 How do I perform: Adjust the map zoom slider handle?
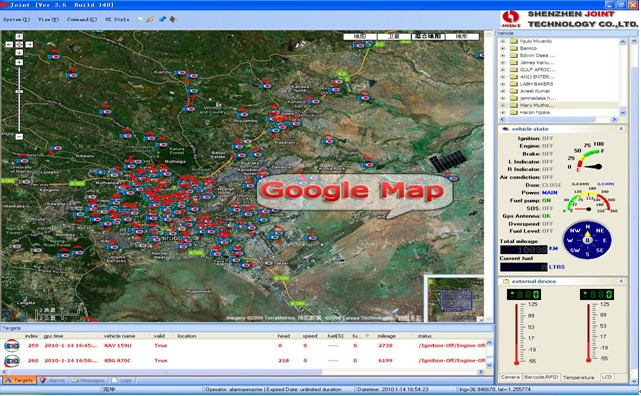coord(19,92)
